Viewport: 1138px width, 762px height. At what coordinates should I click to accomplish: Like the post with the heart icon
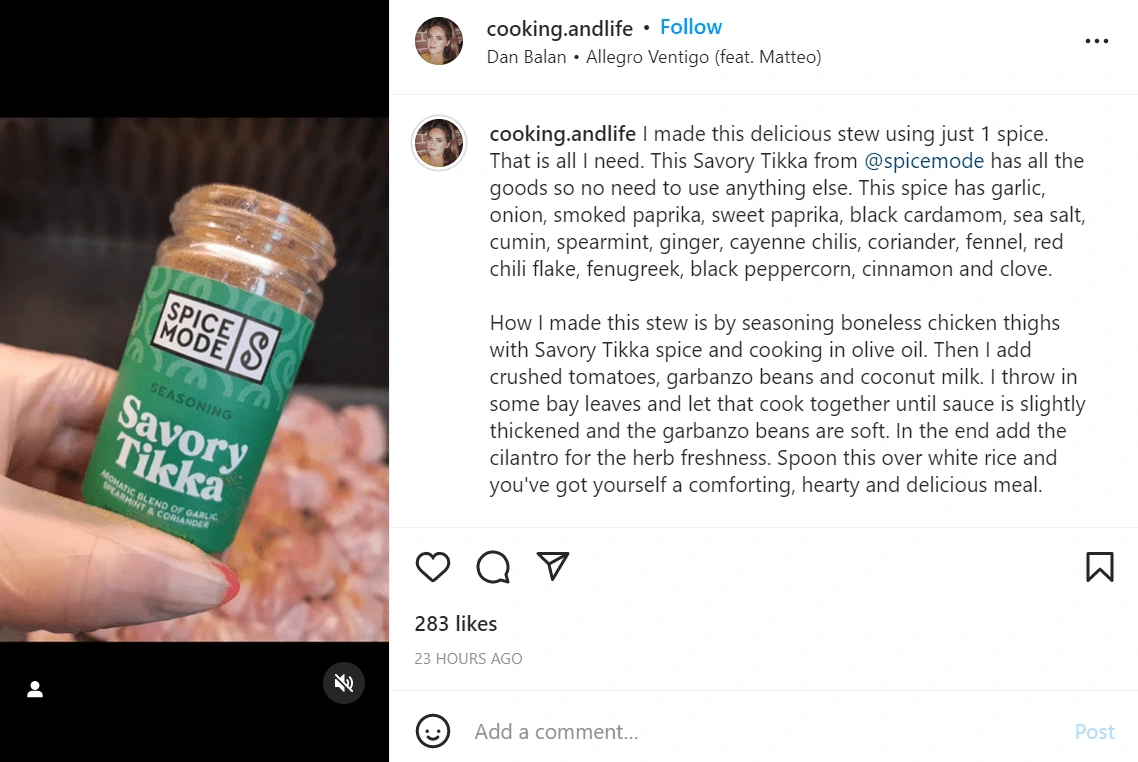click(433, 567)
